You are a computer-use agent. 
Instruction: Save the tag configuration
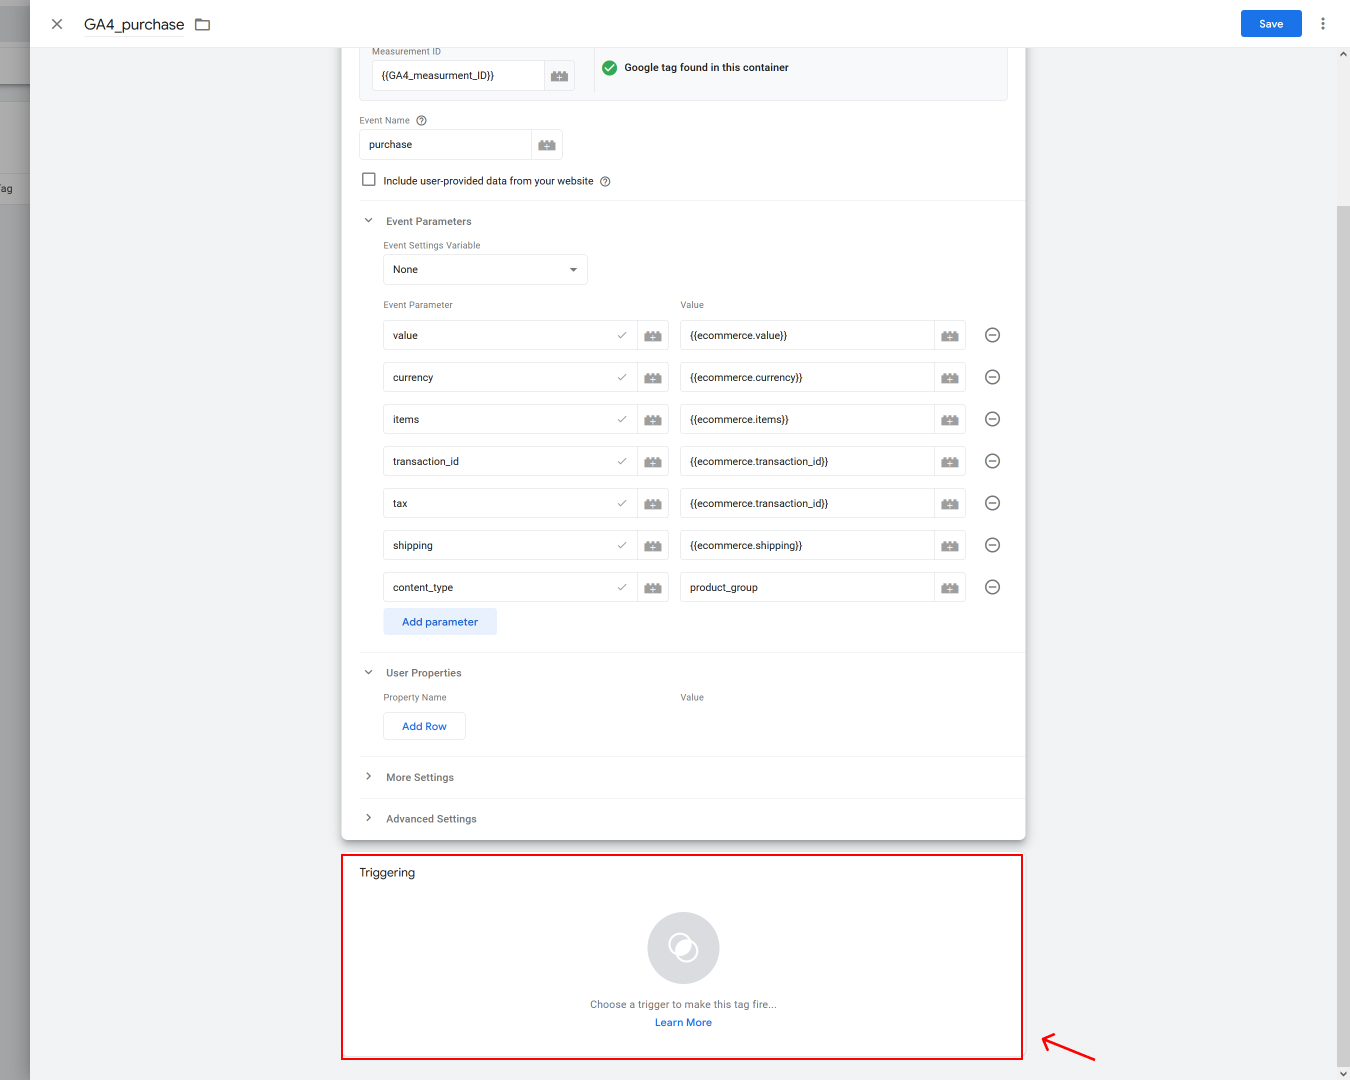click(1271, 24)
